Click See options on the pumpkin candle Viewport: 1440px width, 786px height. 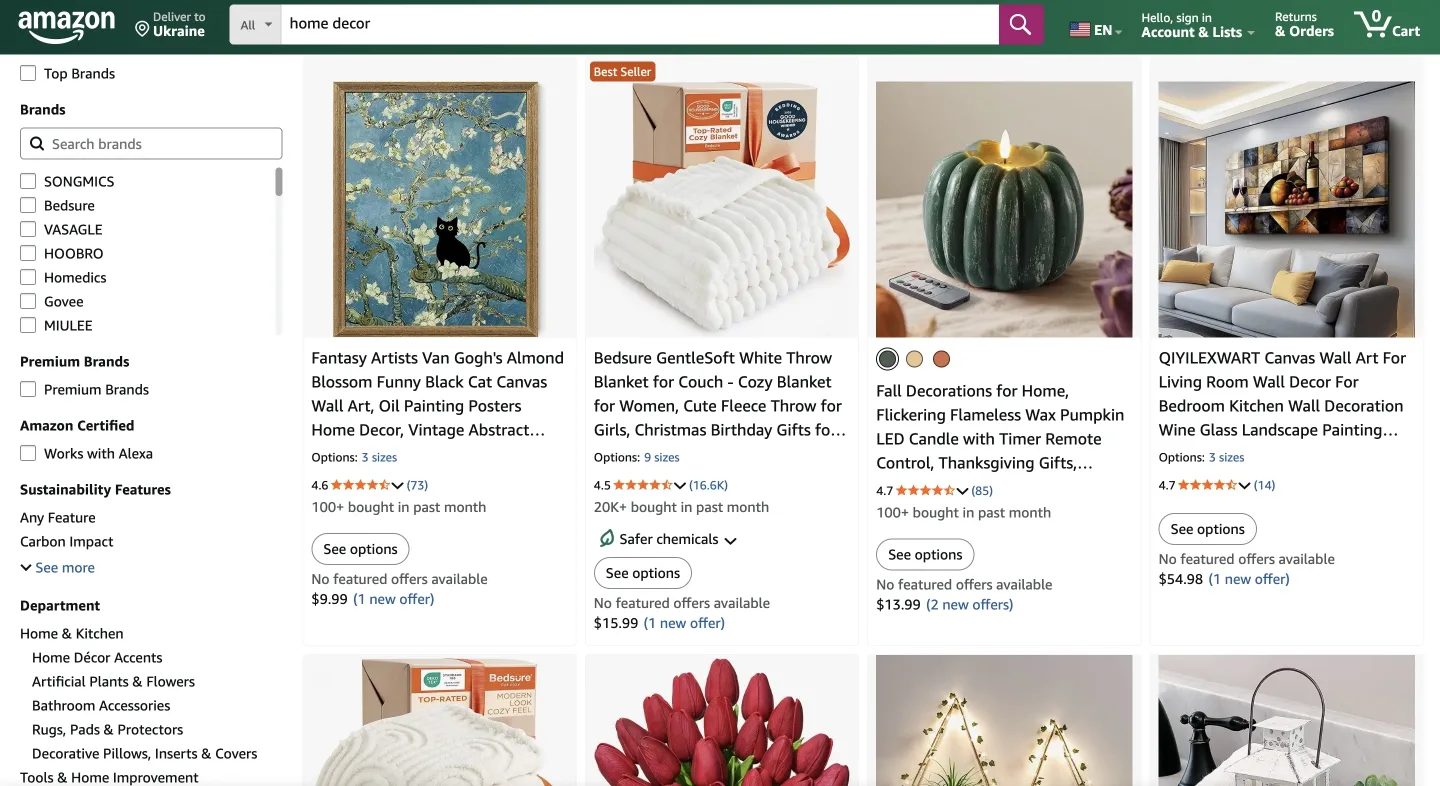(x=924, y=554)
